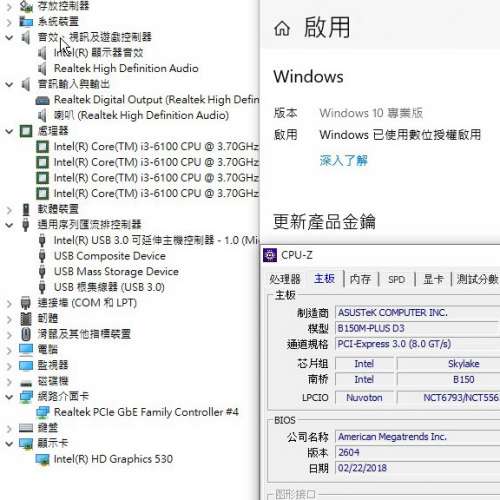Click the speaker icon beside Intel(R) 顯示器音效
Viewport: 500px width, 500px height.
pyautogui.click(x=42, y=53)
